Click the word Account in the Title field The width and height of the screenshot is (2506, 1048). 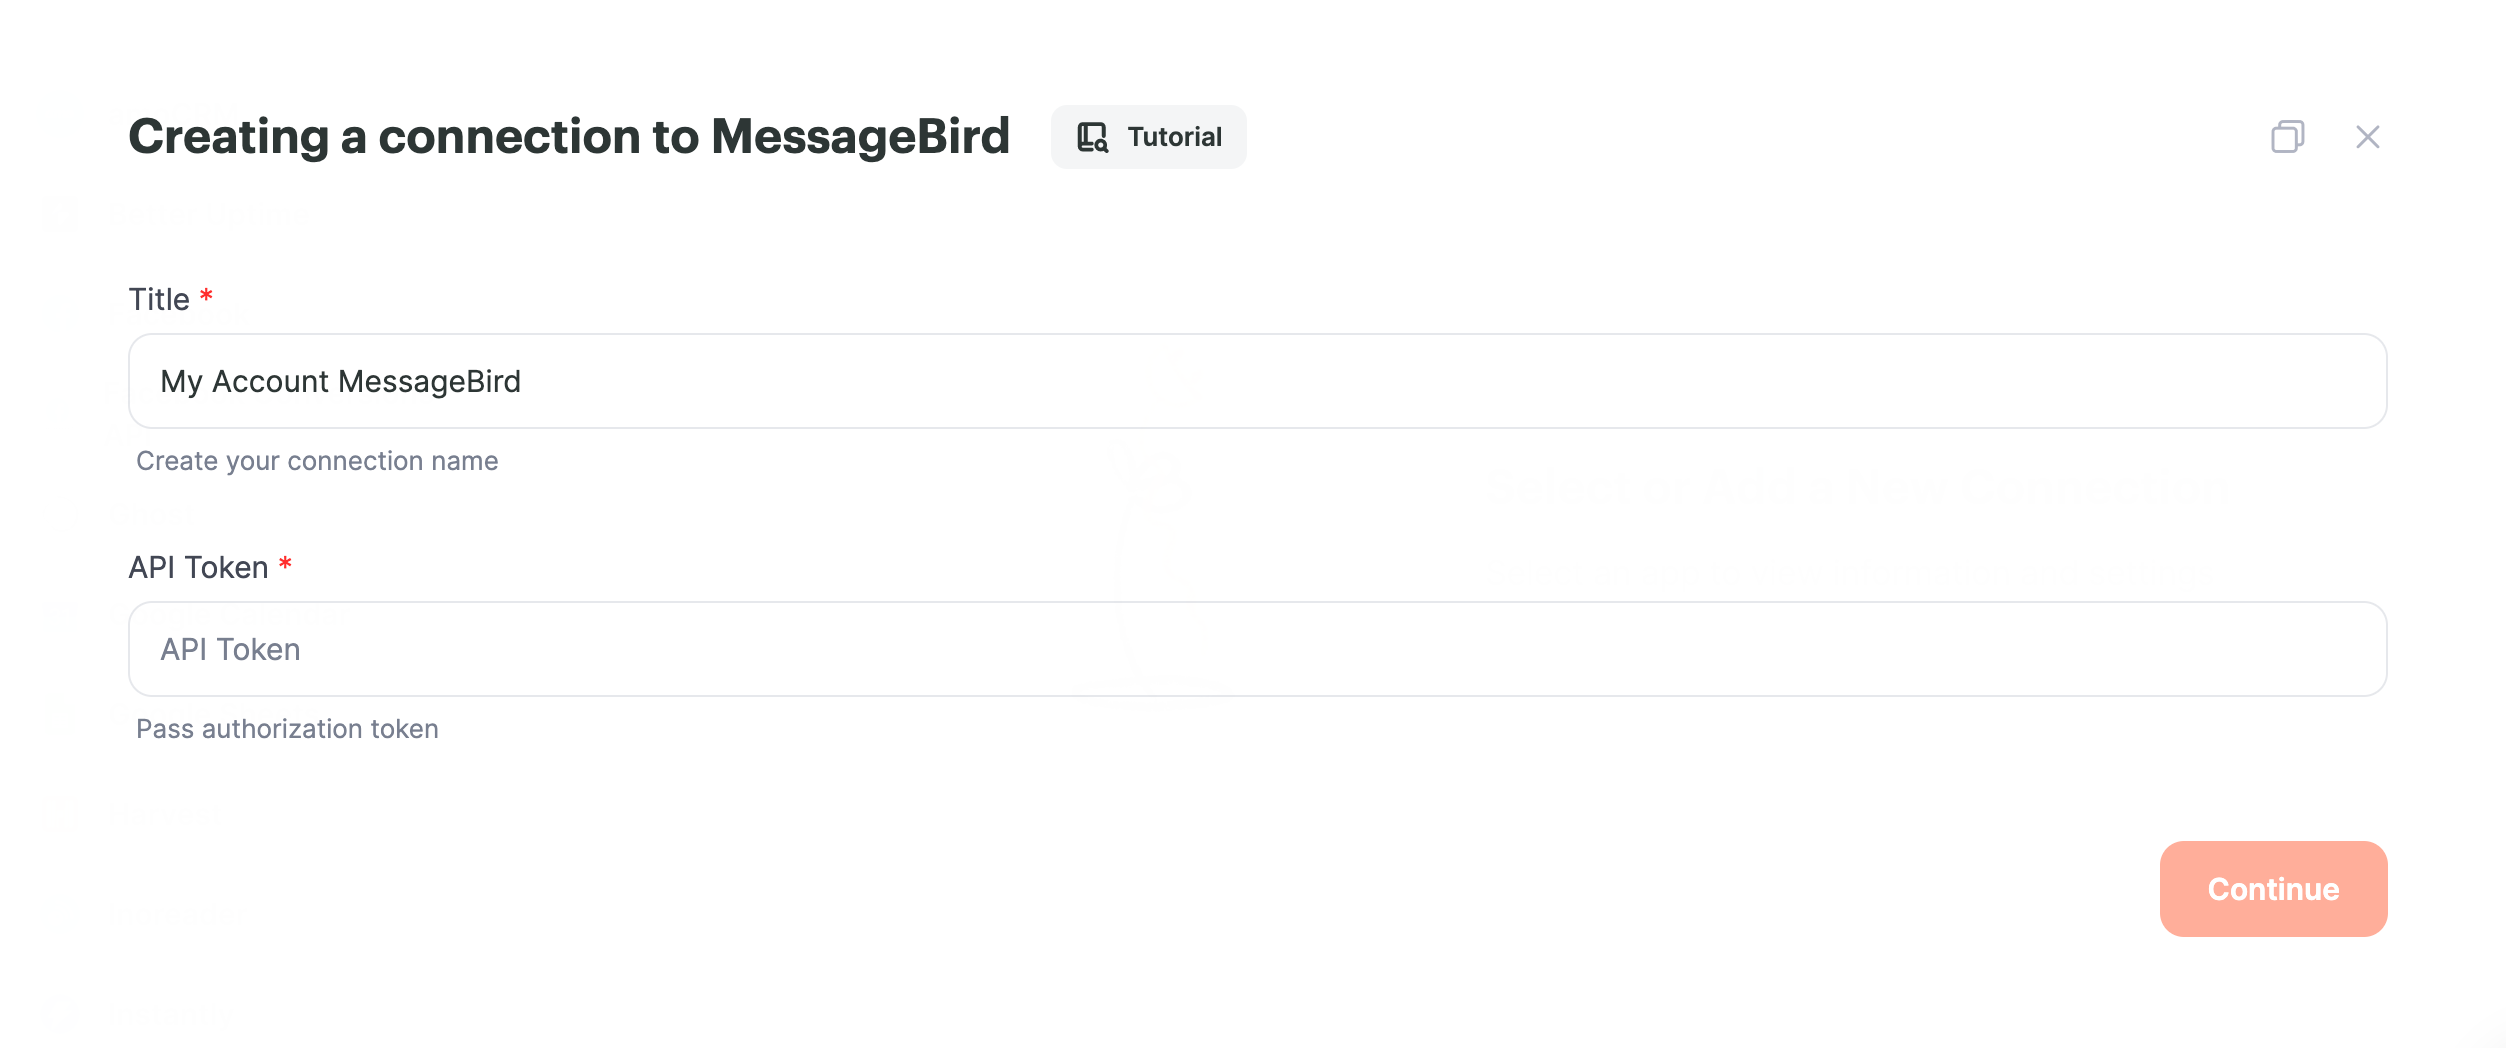click(270, 382)
